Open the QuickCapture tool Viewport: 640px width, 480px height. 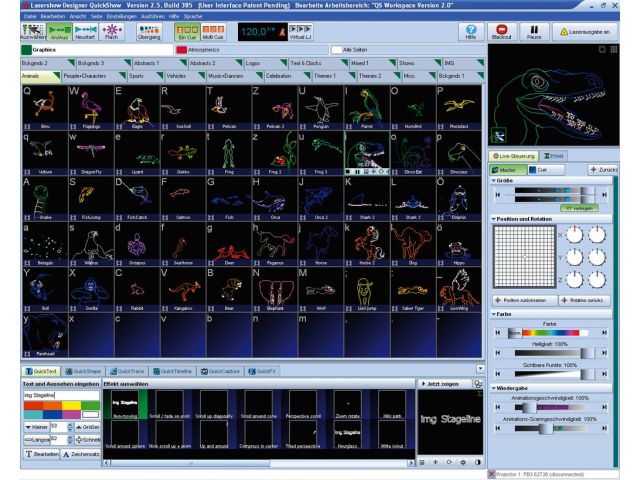(220, 371)
